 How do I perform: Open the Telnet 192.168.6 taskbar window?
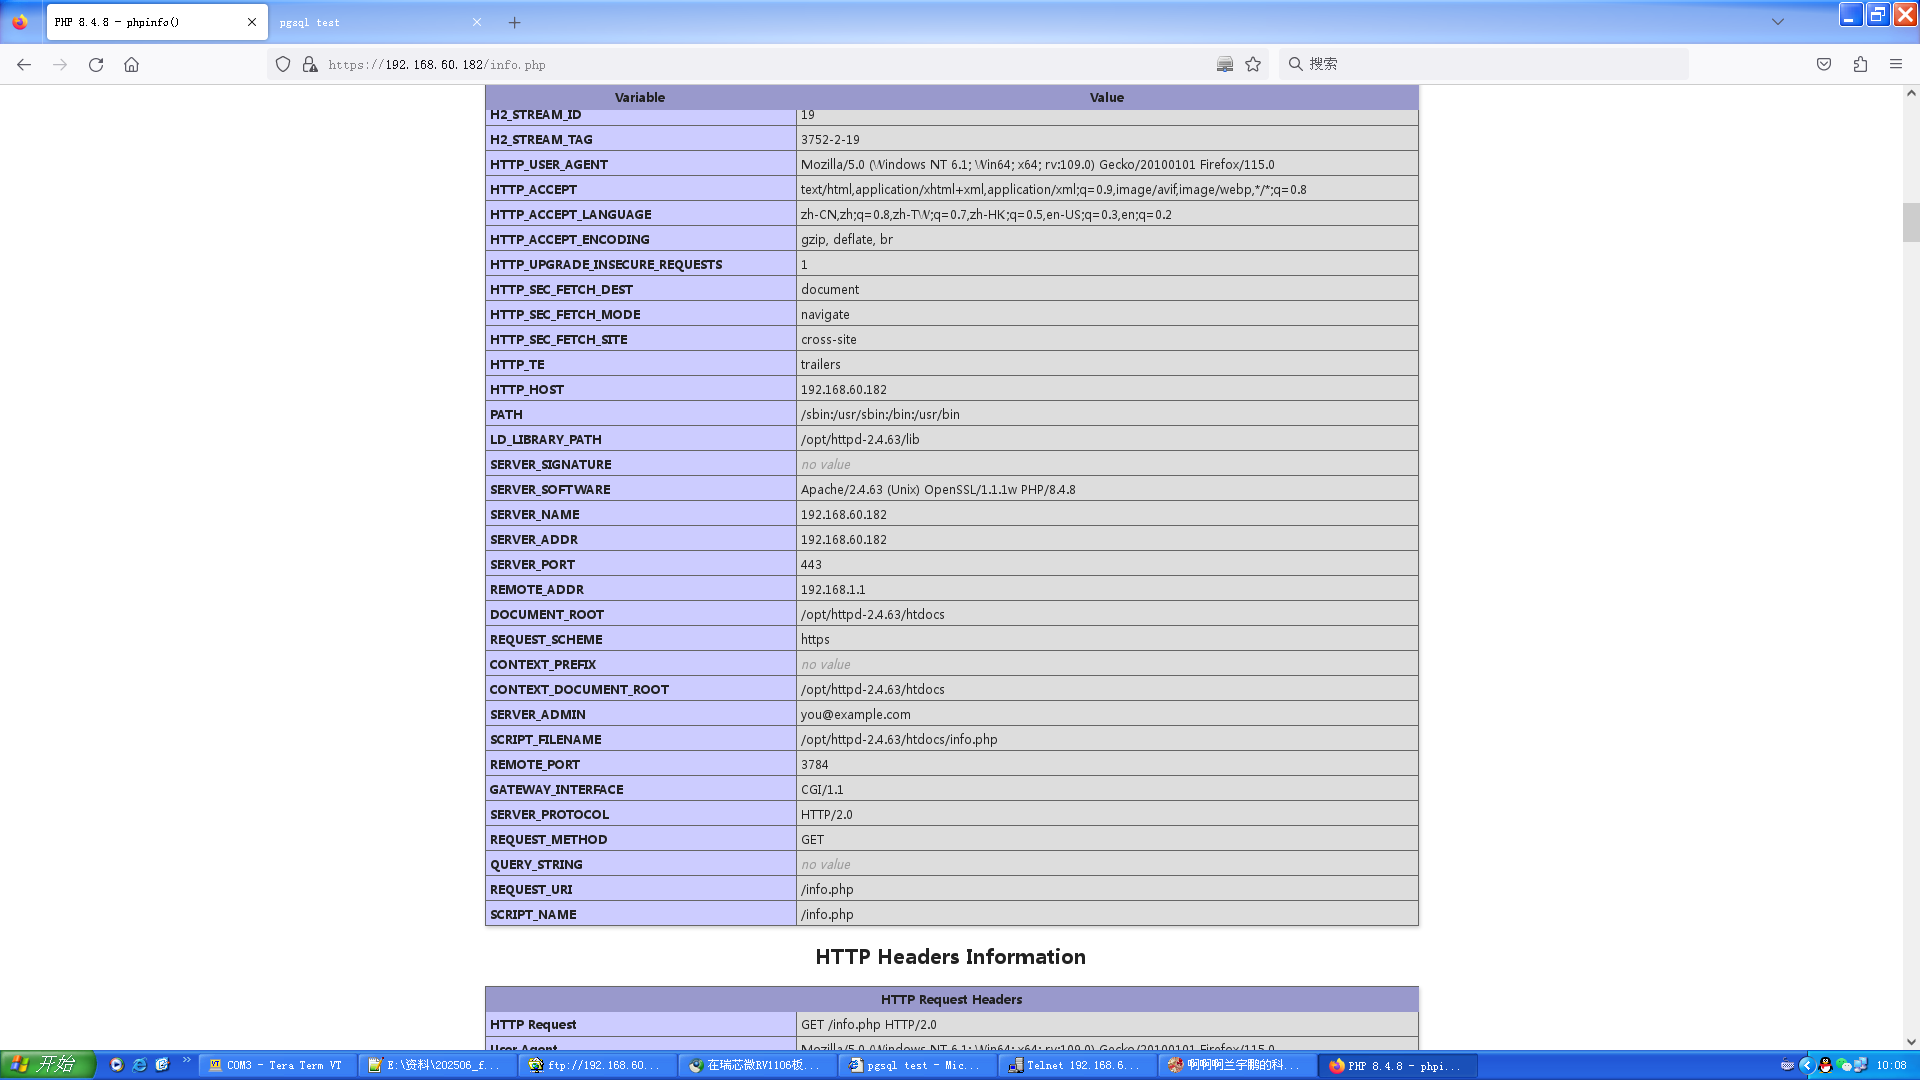[1077, 1066]
